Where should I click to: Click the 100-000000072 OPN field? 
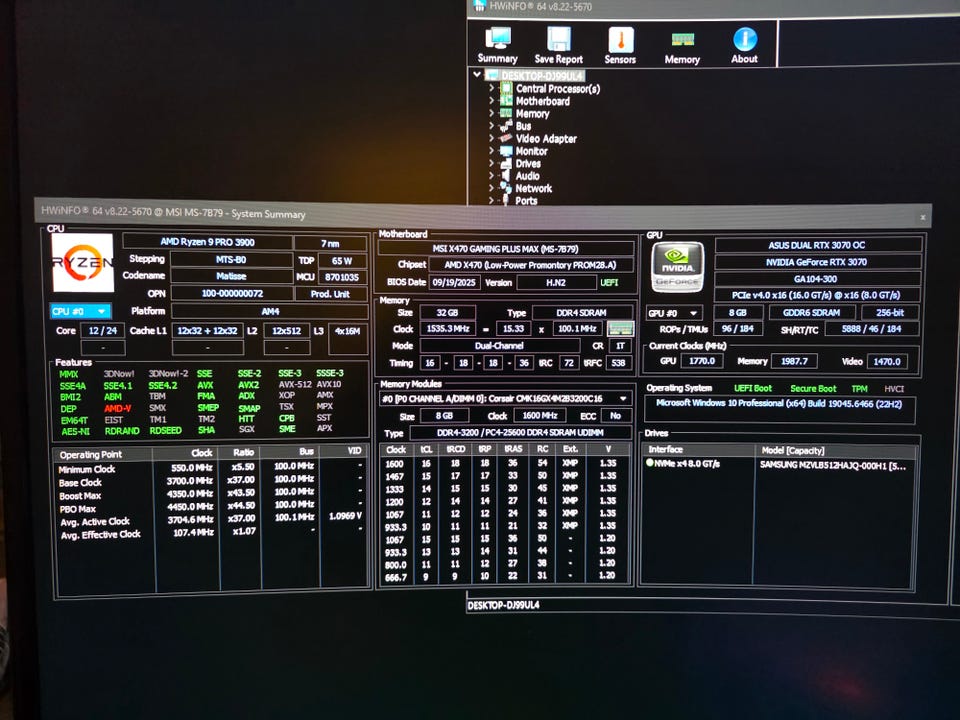coord(232,293)
